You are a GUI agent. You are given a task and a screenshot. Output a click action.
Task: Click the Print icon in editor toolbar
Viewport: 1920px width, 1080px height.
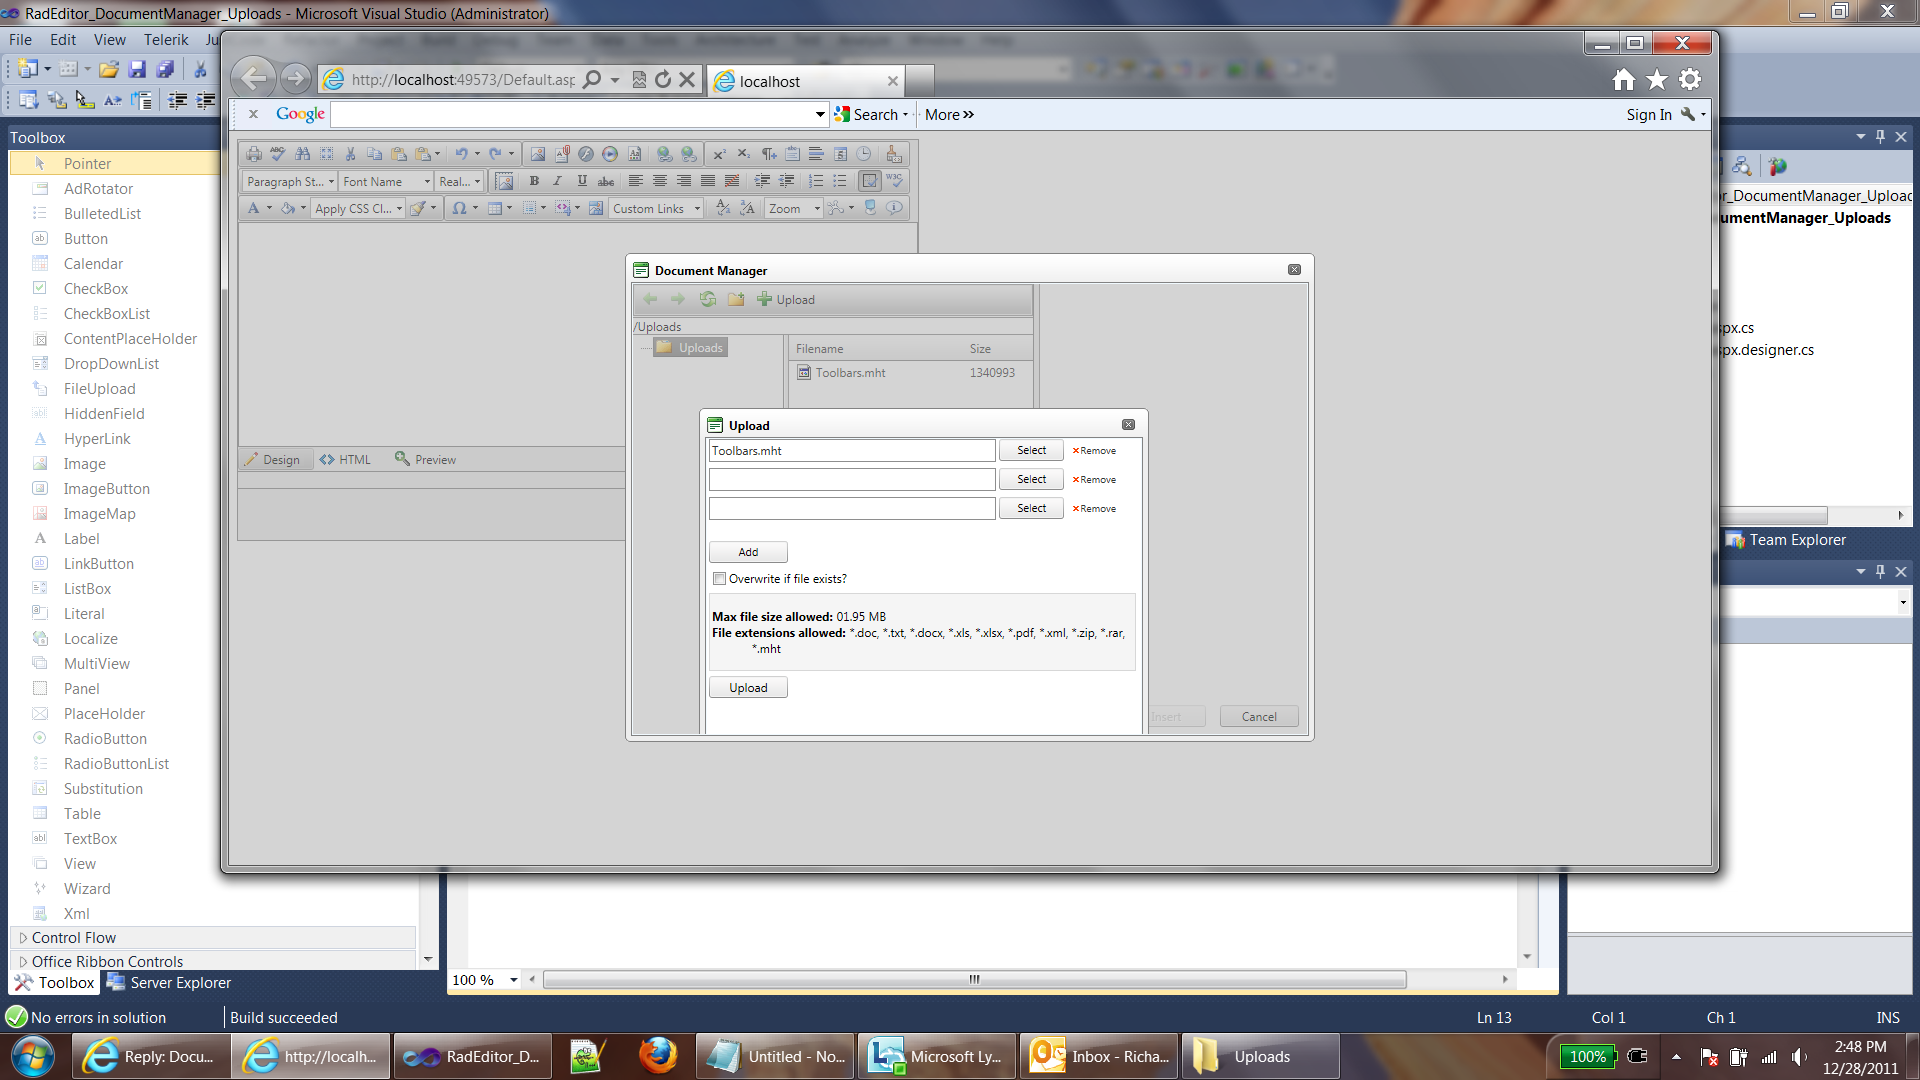(x=254, y=154)
